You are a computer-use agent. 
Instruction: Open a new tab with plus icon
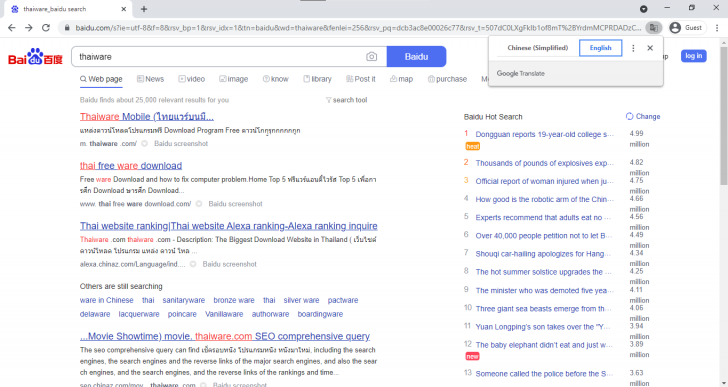[144, 9]
